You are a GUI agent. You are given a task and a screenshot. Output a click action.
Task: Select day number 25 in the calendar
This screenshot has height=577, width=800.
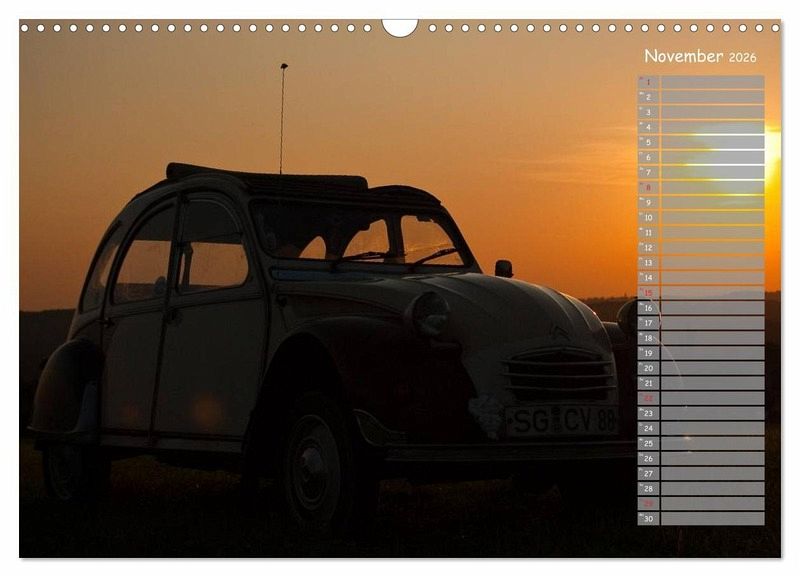[x=648, y=443]
